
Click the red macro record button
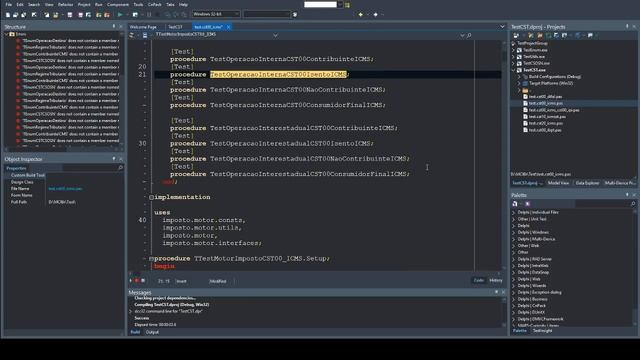137,281
